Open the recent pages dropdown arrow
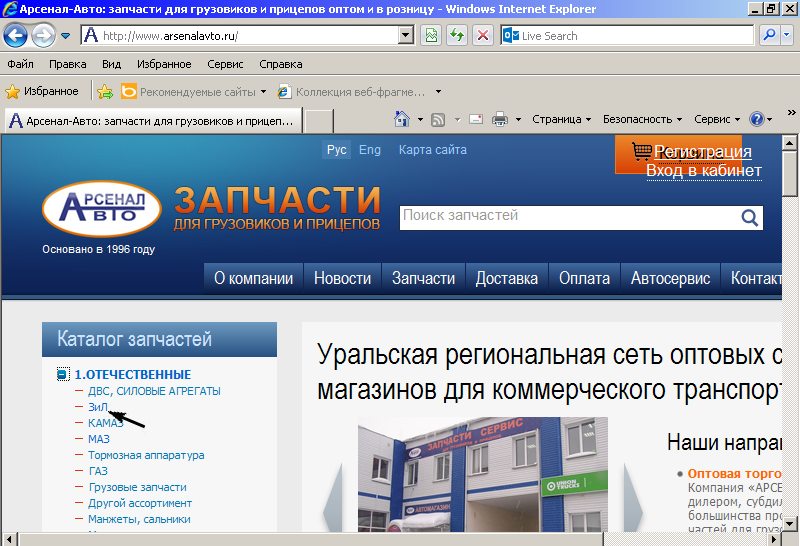The image size is (800, 546). coord(65,36)
